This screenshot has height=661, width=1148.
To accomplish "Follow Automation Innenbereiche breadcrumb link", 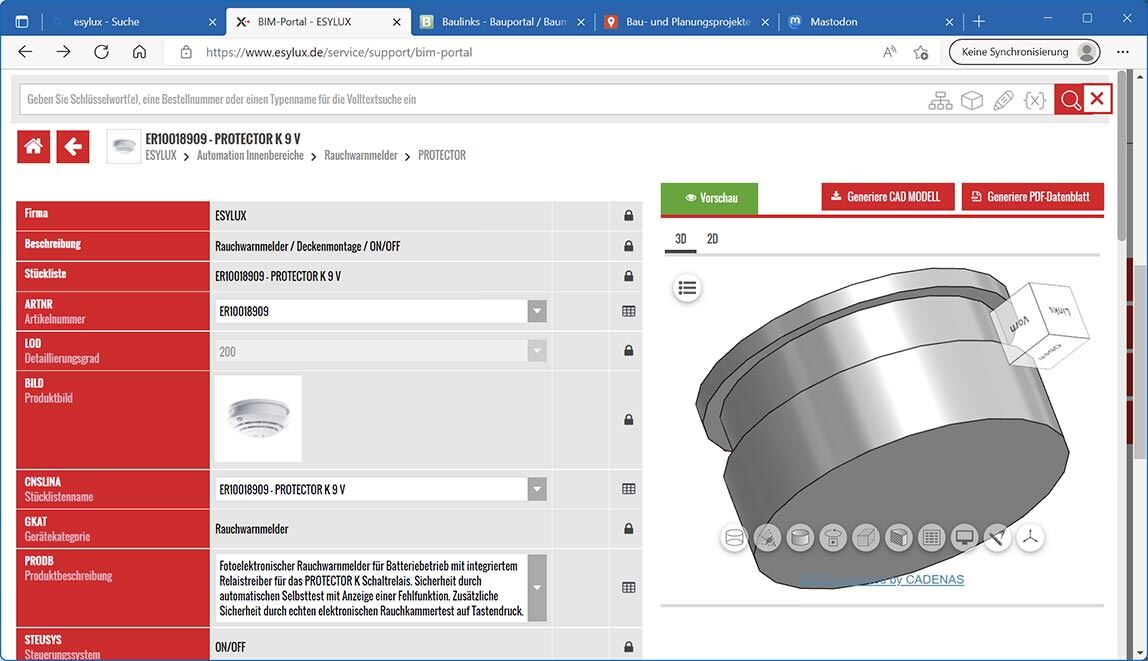I will (x=250, y=155).
